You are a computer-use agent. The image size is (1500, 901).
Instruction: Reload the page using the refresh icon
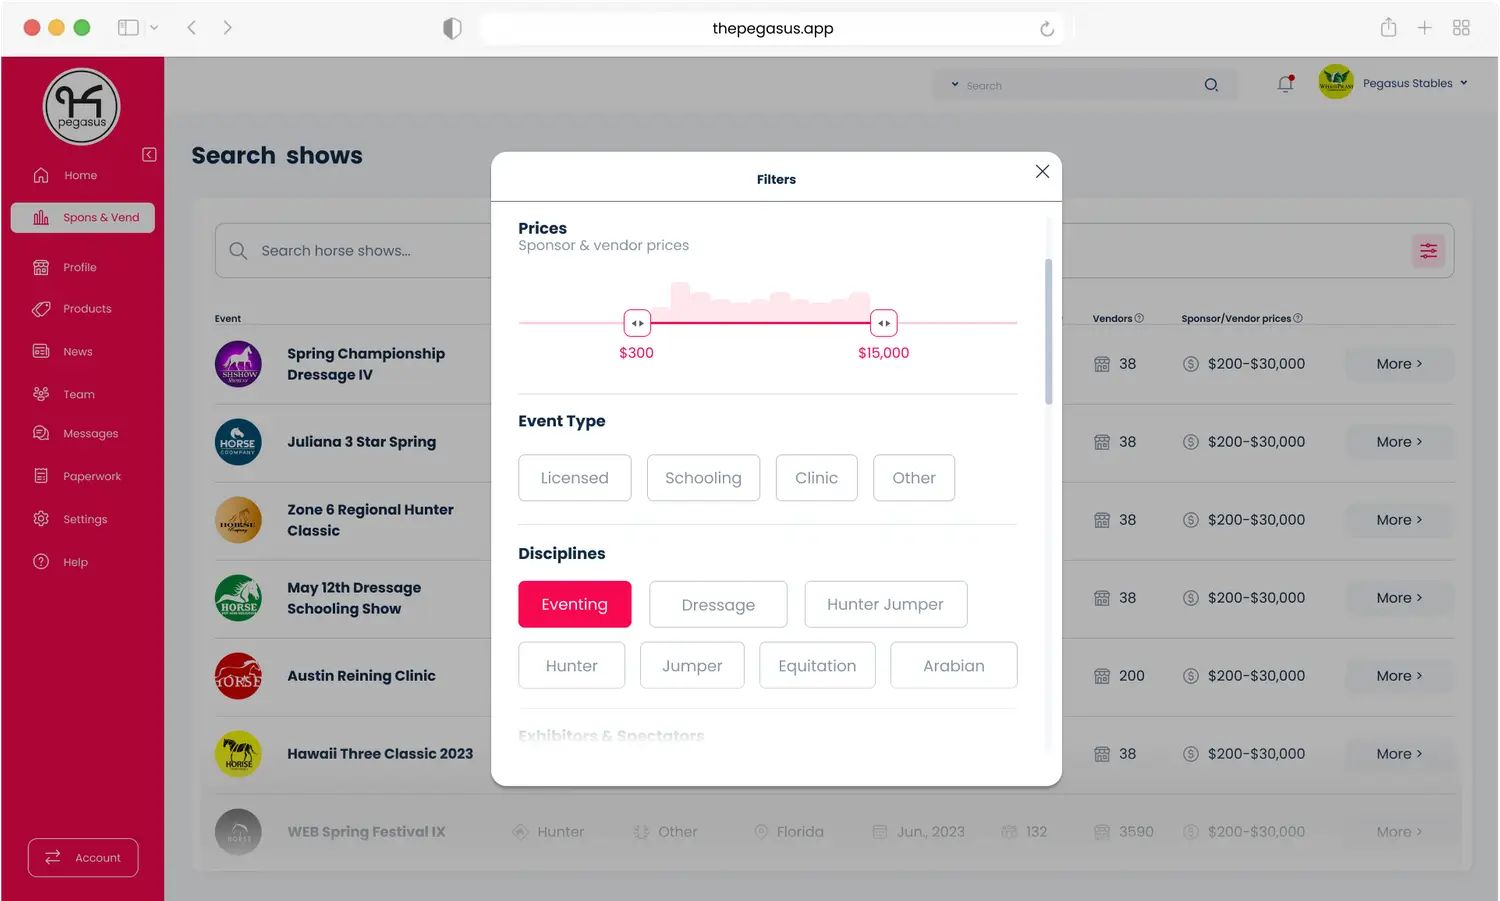[x=1047, y=29]
